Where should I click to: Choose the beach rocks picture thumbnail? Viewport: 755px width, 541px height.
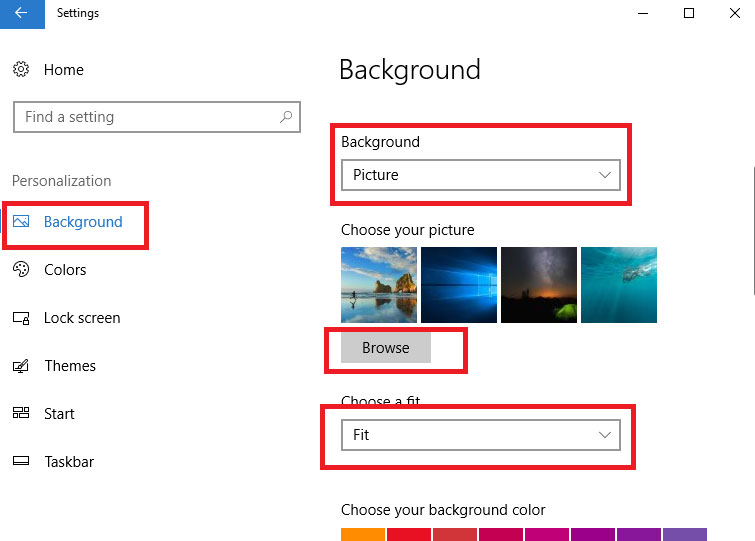tap(379, 285)
